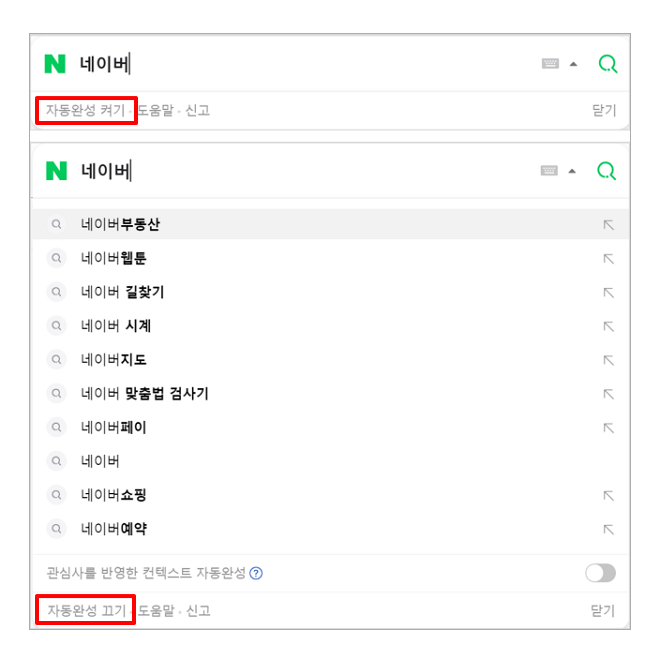Click the Naver N logo in the top search bar

click(x=55, y=64)
